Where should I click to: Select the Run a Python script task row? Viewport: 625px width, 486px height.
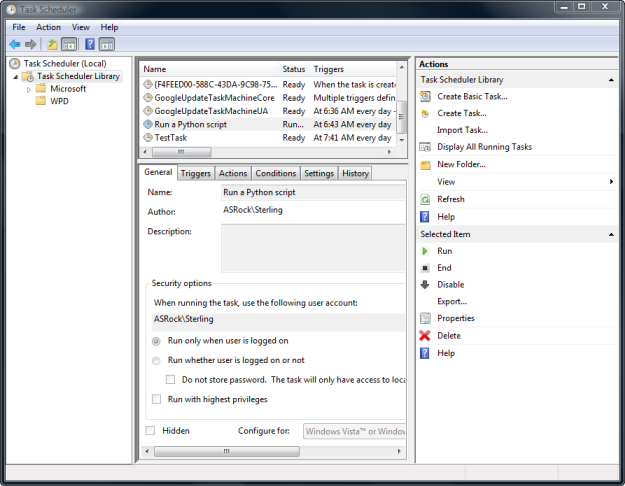click(269, 124)
